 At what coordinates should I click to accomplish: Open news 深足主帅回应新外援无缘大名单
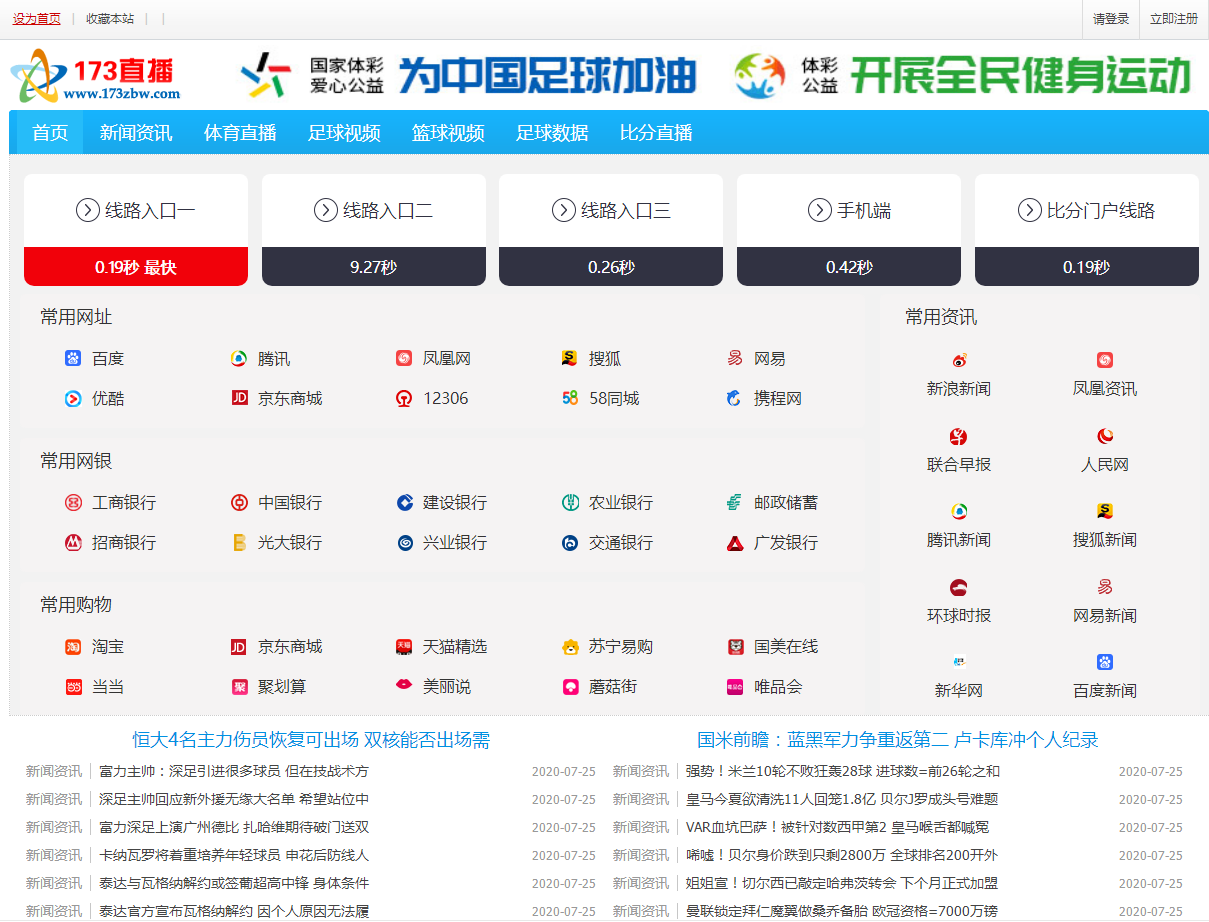pyautogui.click(x=234, y=799)
